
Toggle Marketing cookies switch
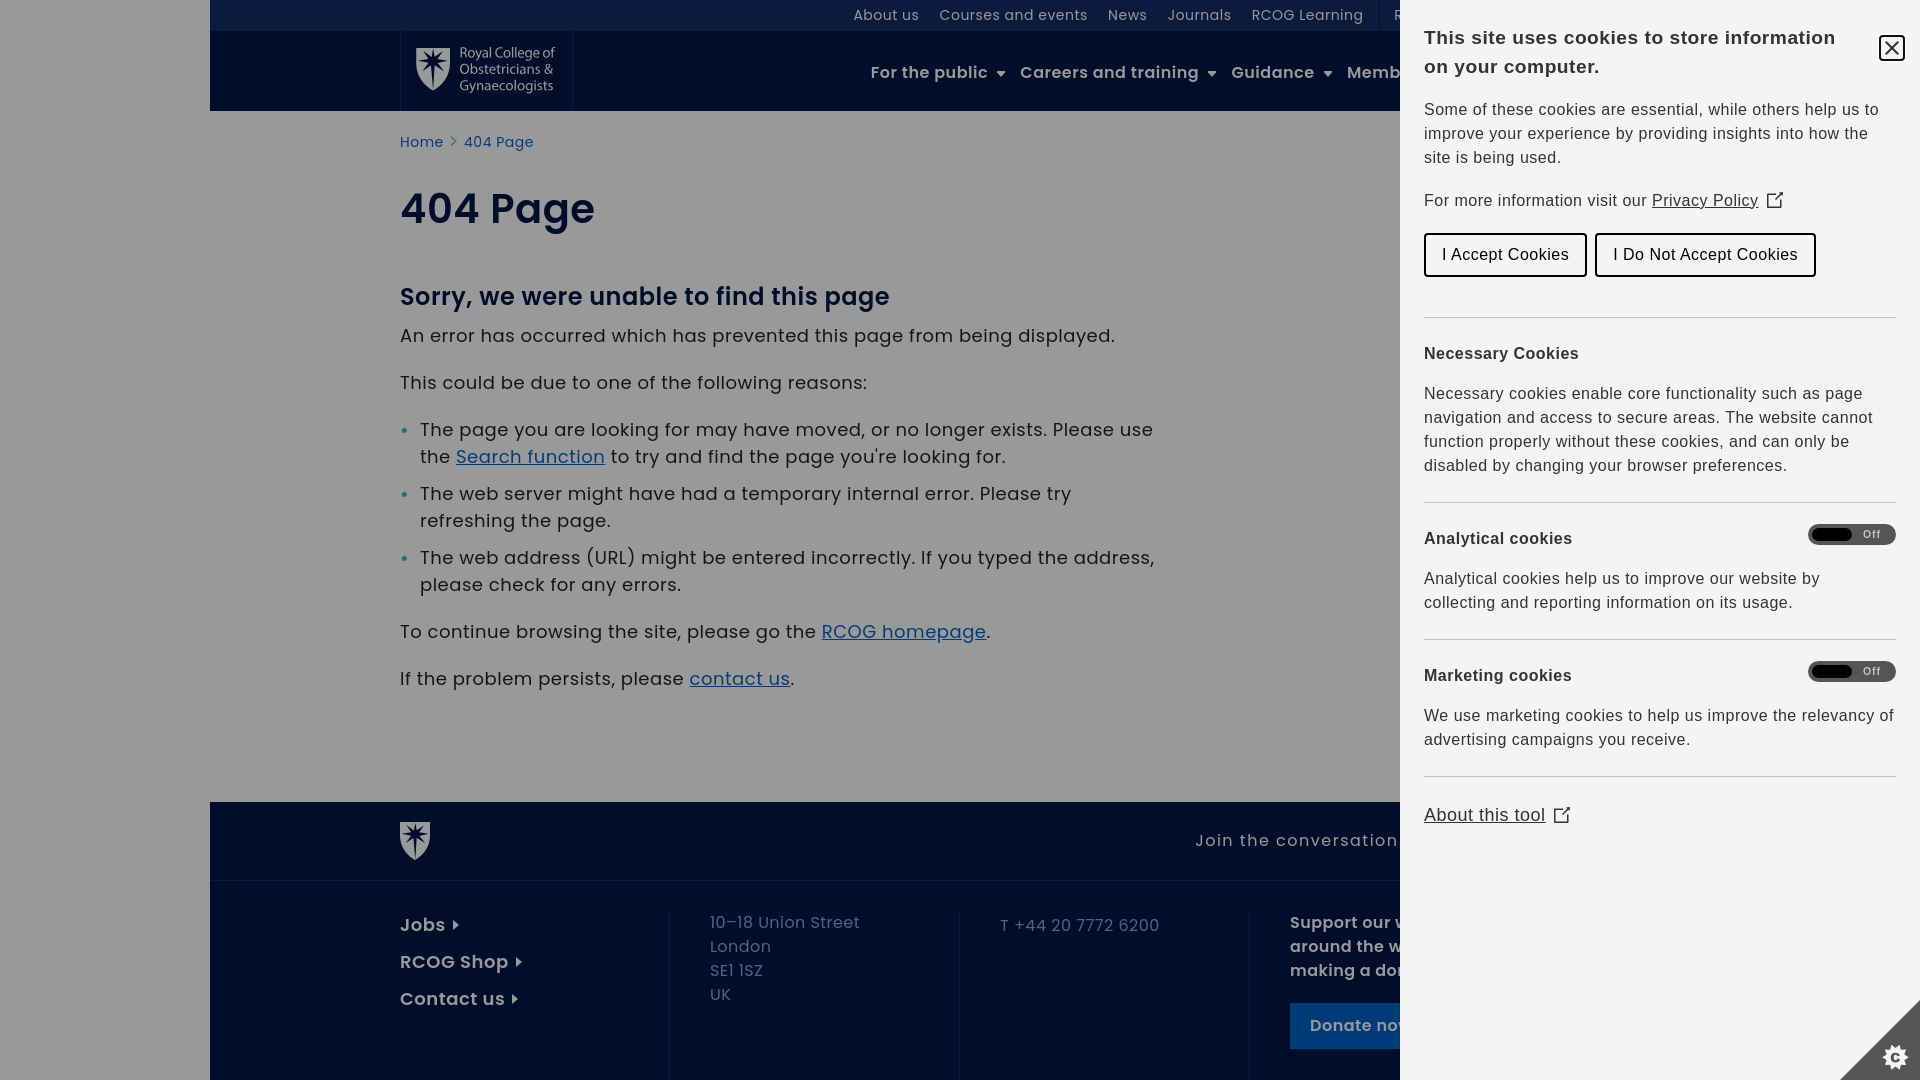coord(1851,672)
